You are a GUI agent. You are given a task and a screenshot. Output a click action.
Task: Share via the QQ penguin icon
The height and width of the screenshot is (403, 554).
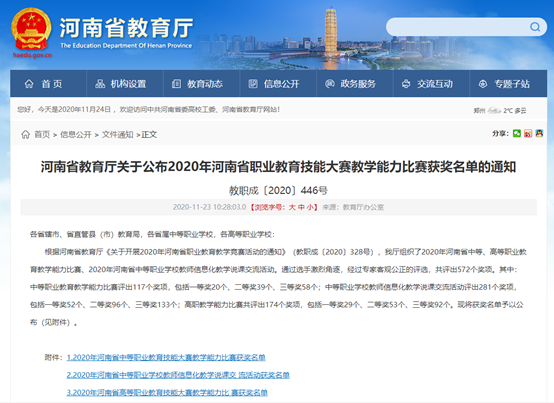coord(539,133)
